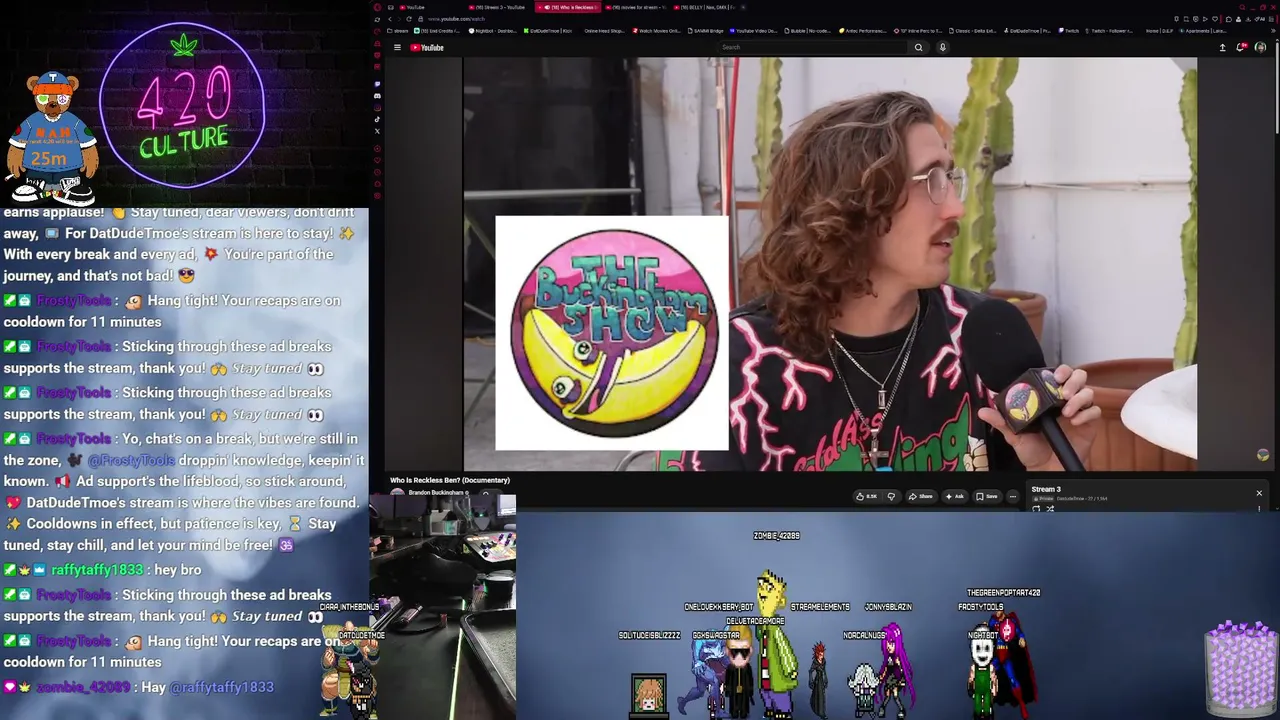The width and height of the screenshot is (1280, 720).
Task: Click the browser address bar URL
Action: point(457,19)
